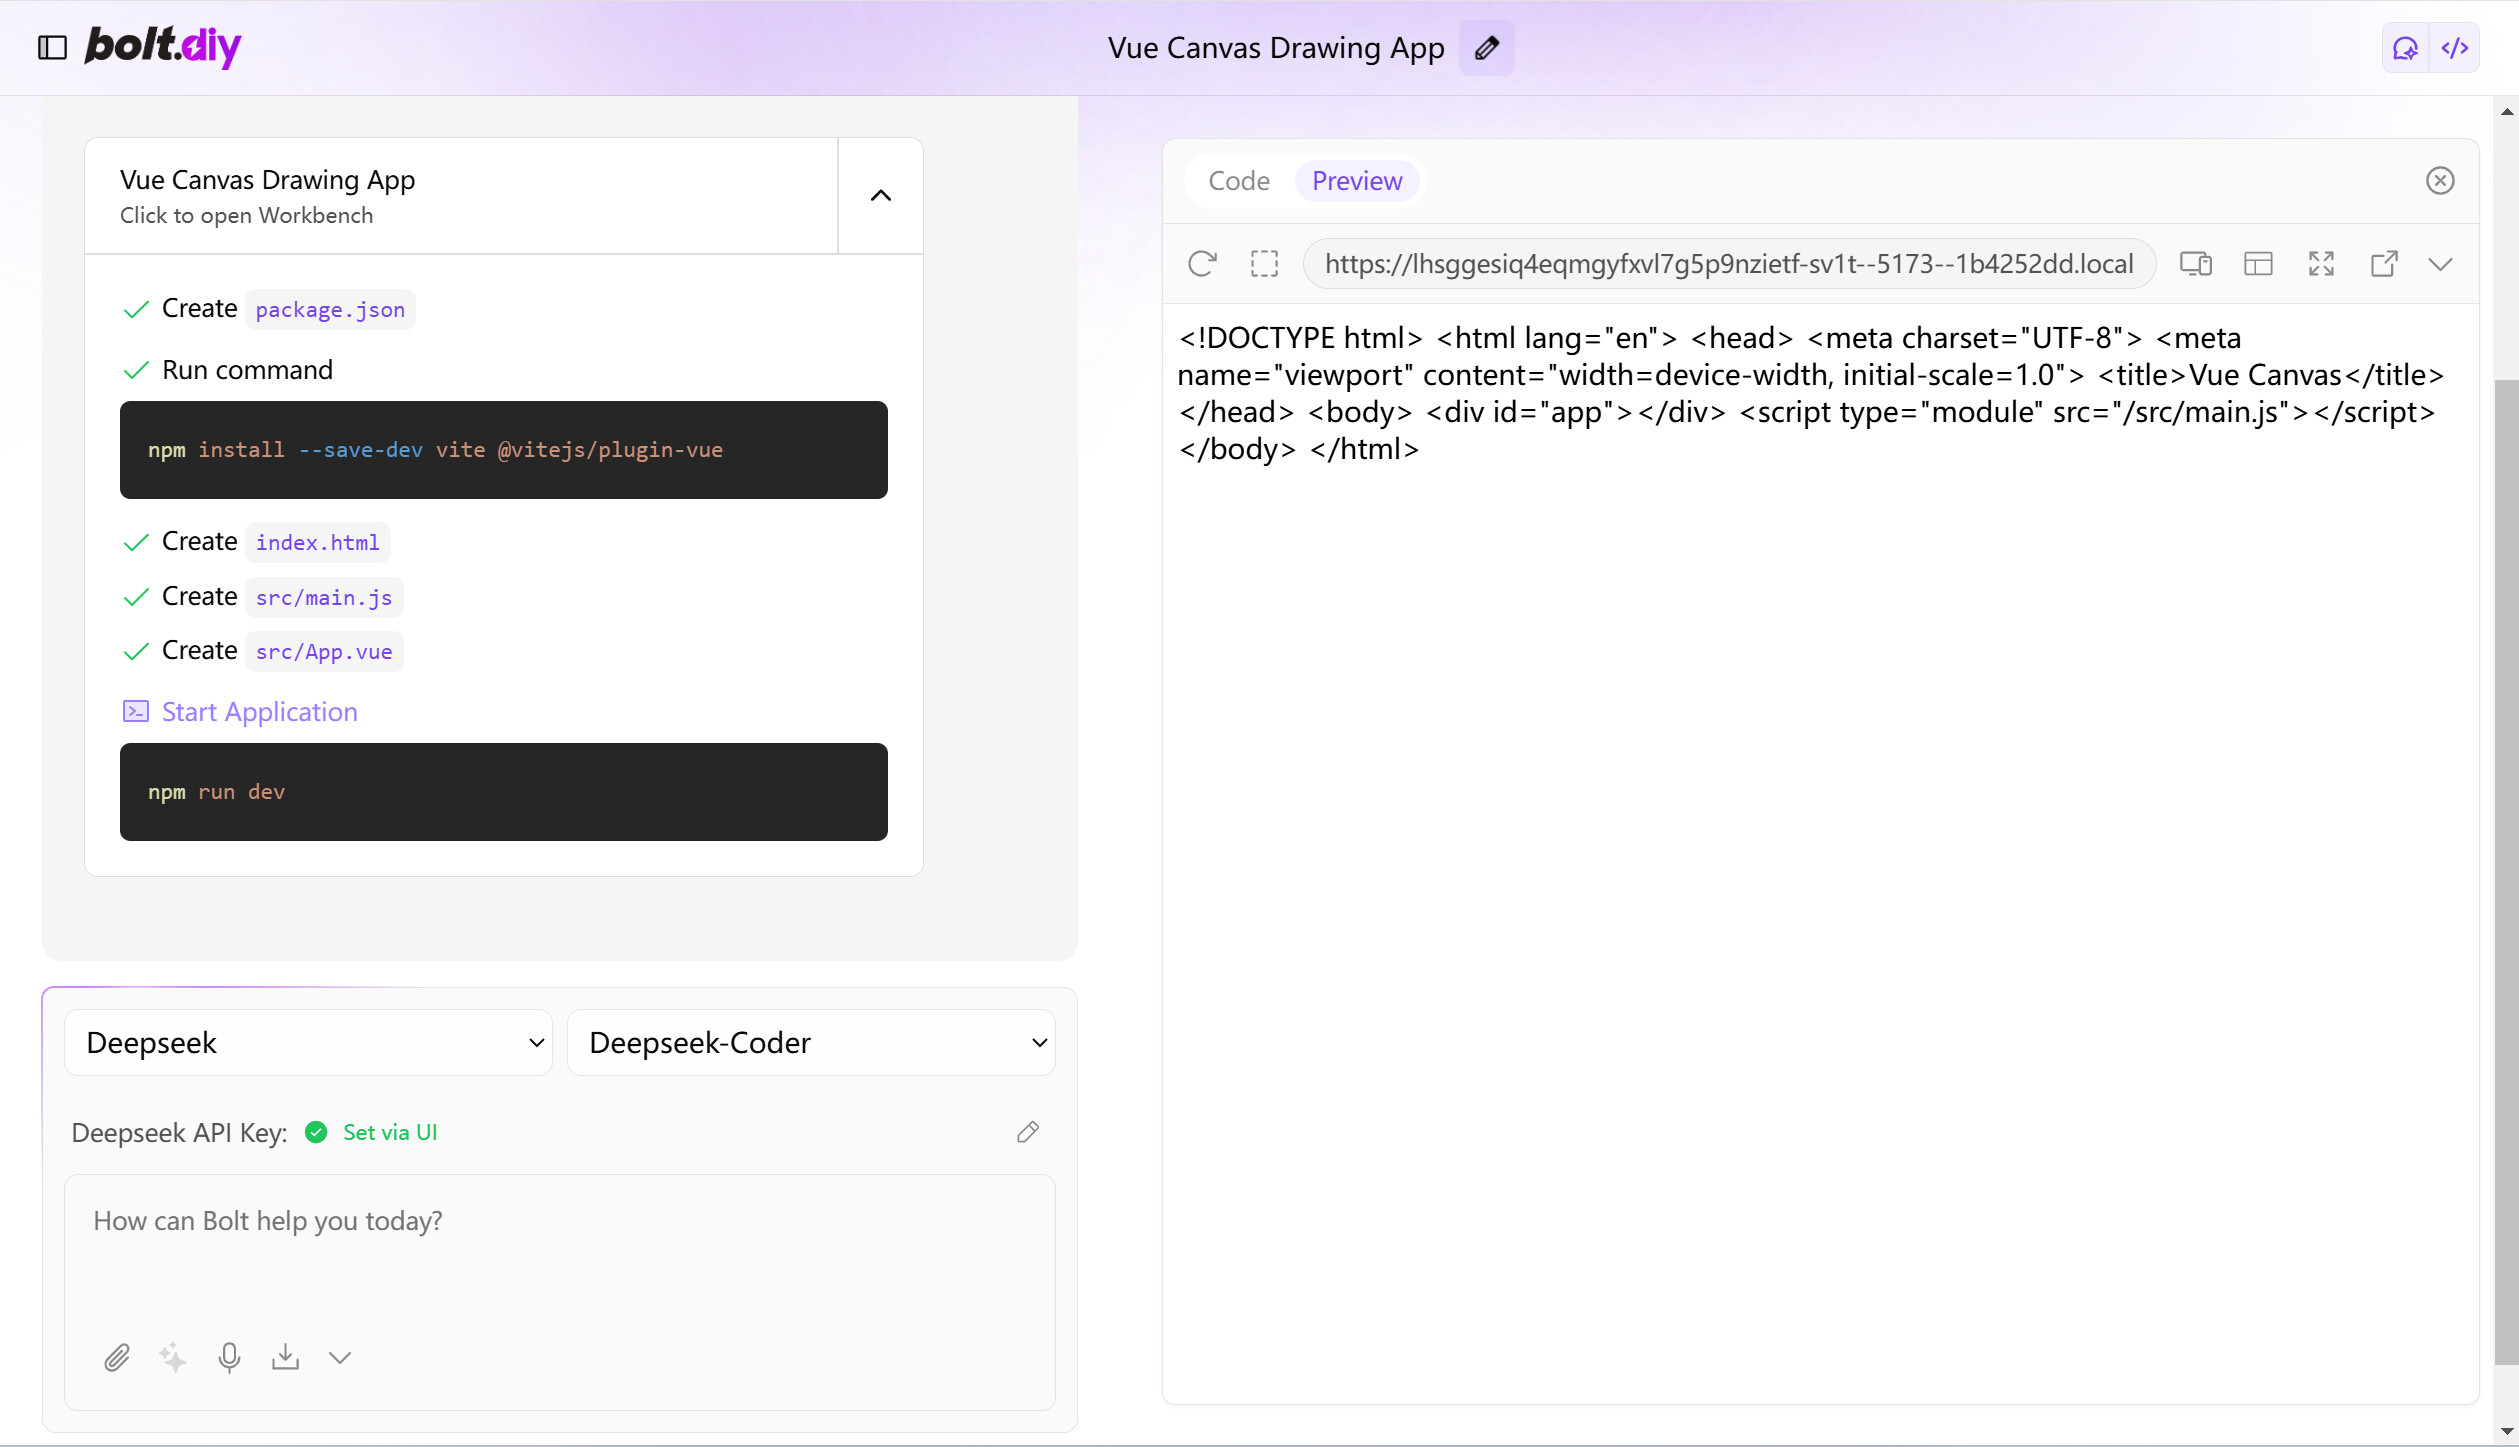Open src/App.vue file chip
Viewport: 2519px width, 1447px height.
coord(324,652)
